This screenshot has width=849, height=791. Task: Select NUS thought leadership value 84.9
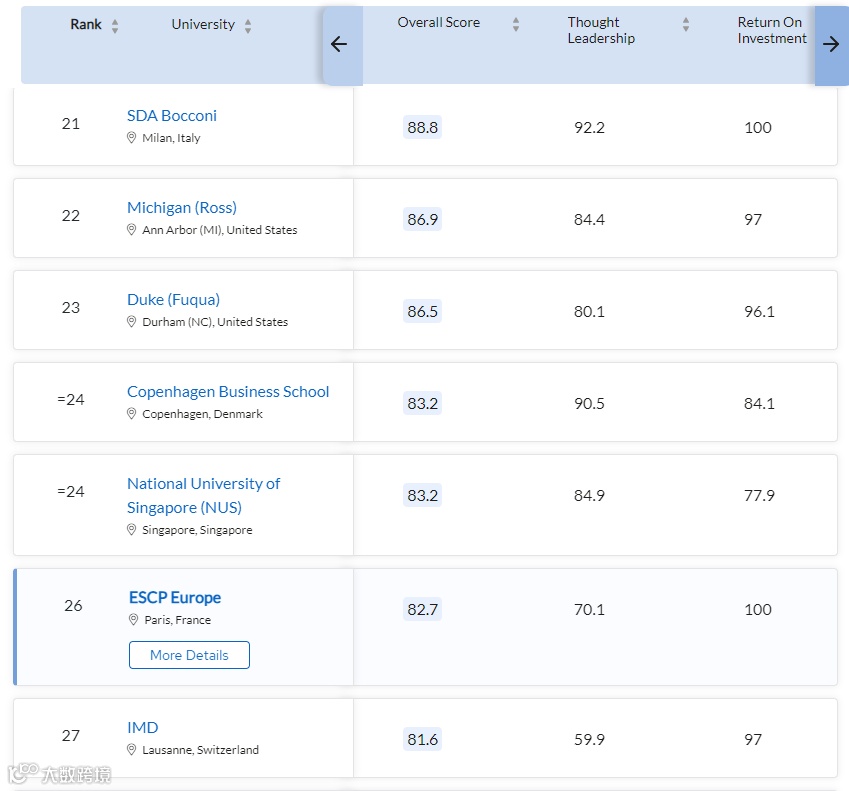(589, 495)
